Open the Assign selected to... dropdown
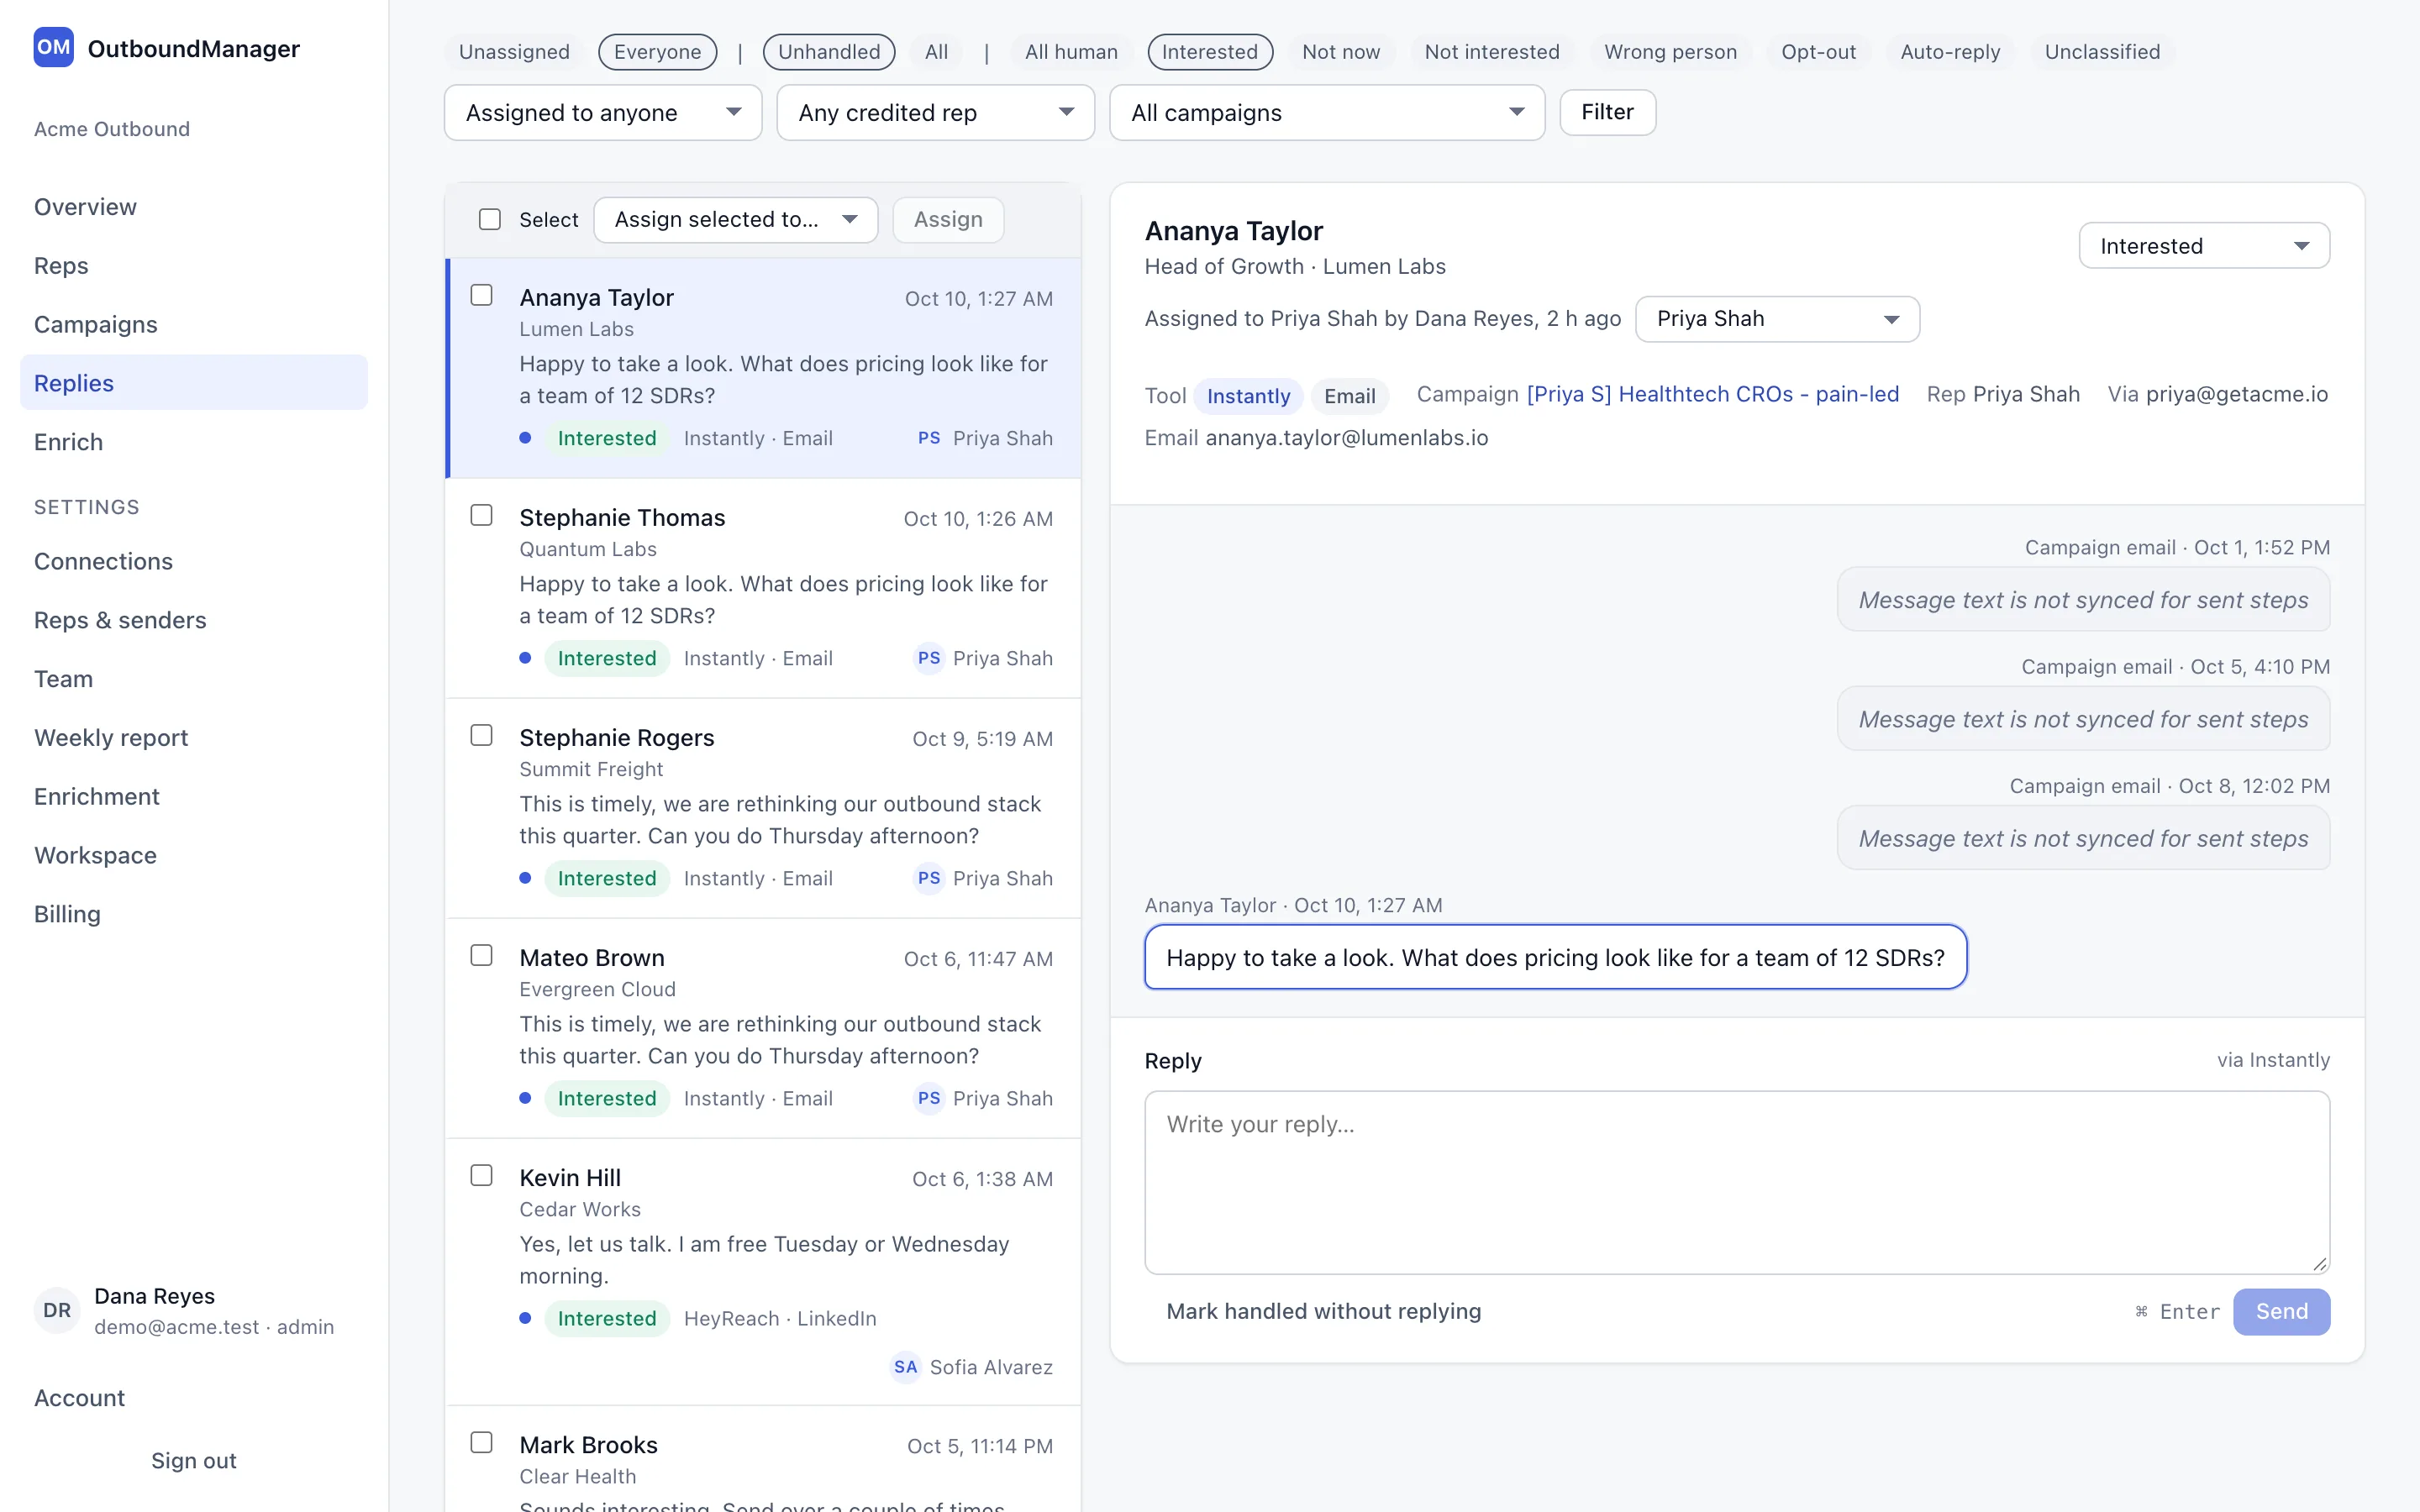The width and height of the screenshot is (2420, 1512). 735,219
